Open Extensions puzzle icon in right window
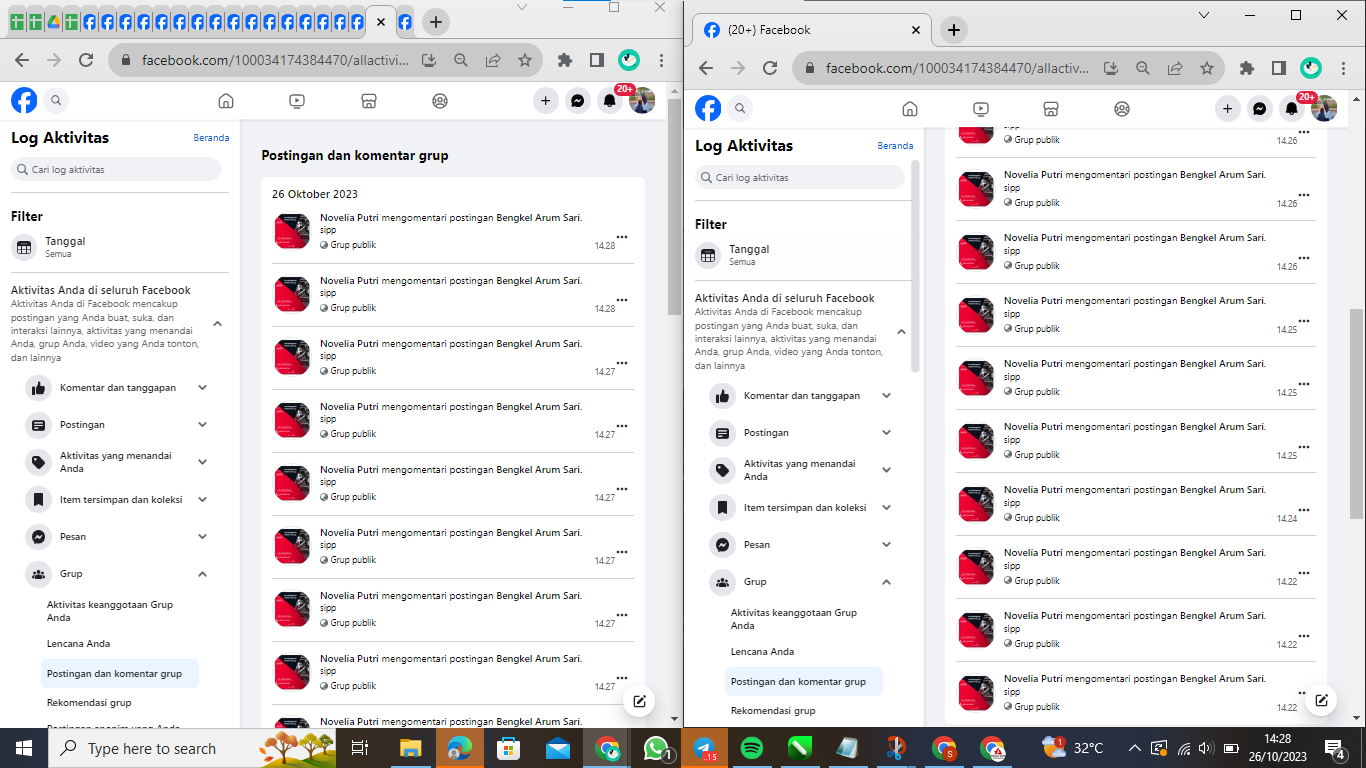 (x=1246, y=68)
